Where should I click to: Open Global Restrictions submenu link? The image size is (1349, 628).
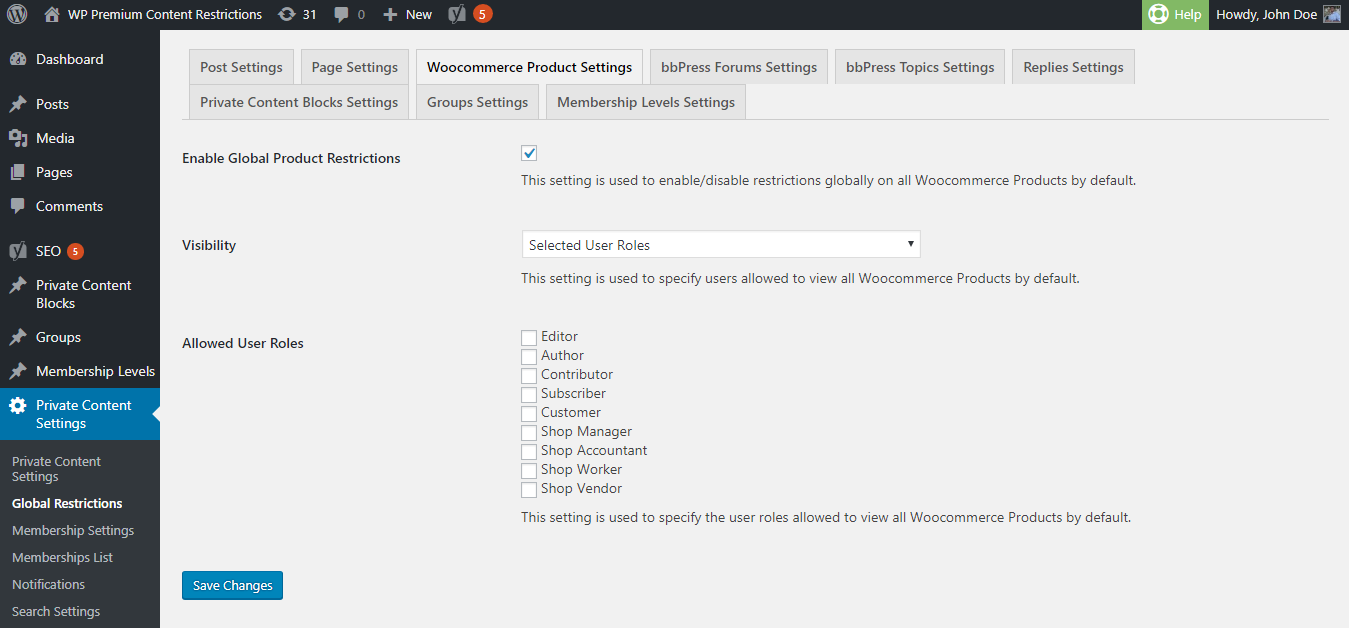point(67,504)
